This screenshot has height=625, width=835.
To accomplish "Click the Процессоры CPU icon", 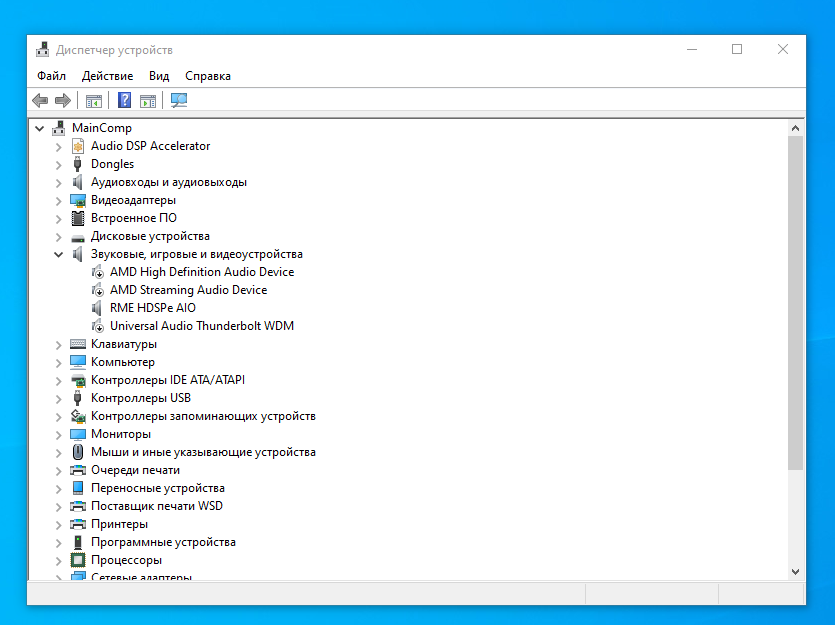I will point(78,560).
